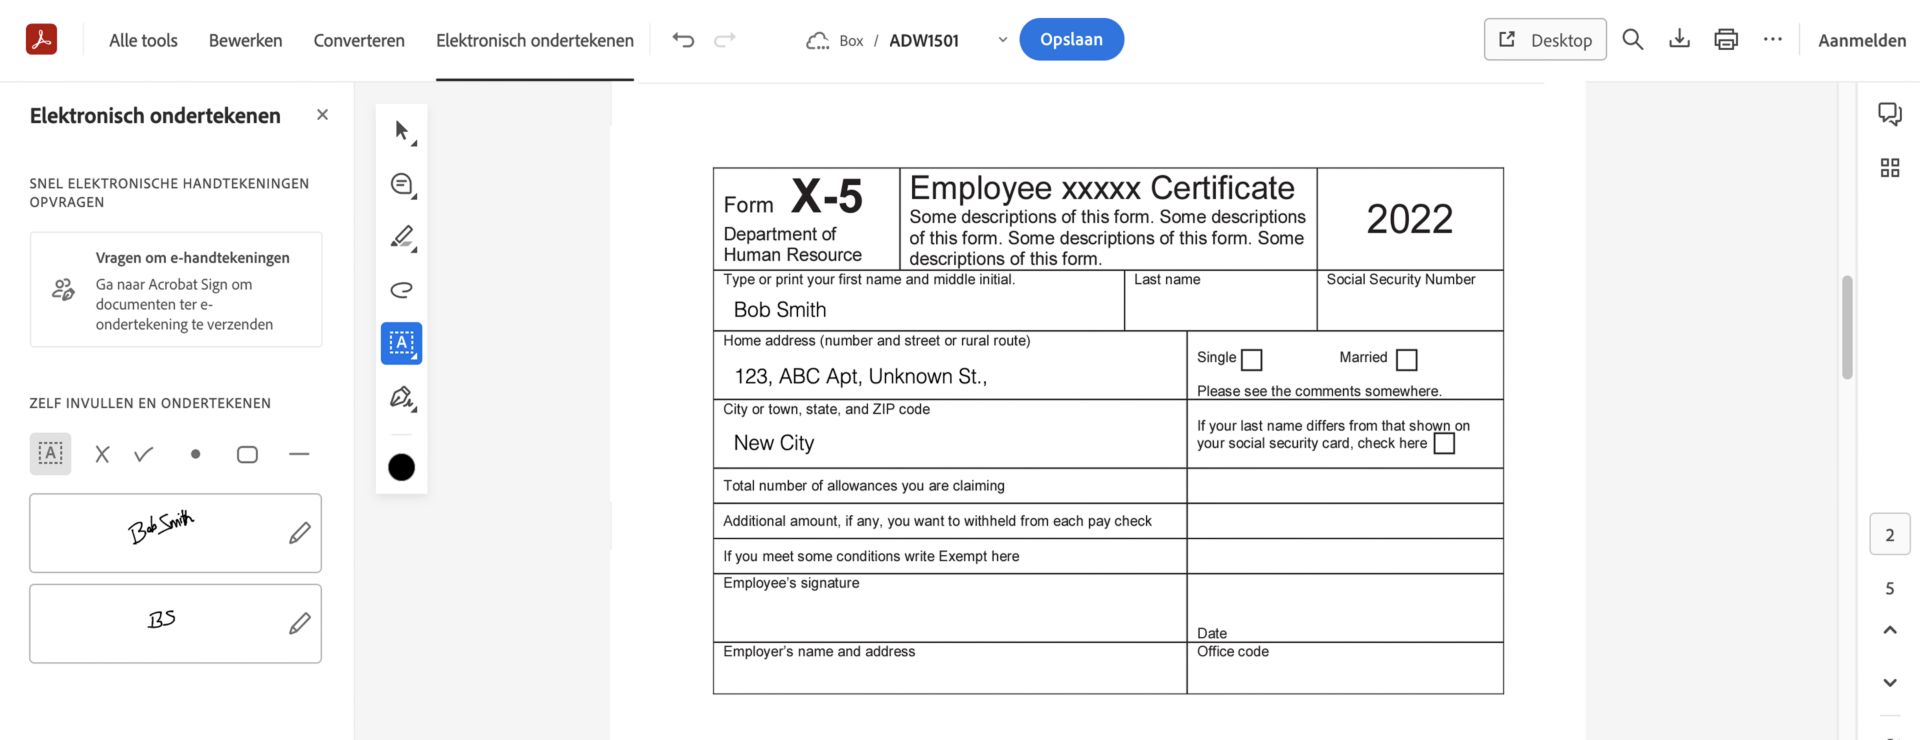
Task: Switch to Elektronisch ondertekenen tab
Action: 535,40
